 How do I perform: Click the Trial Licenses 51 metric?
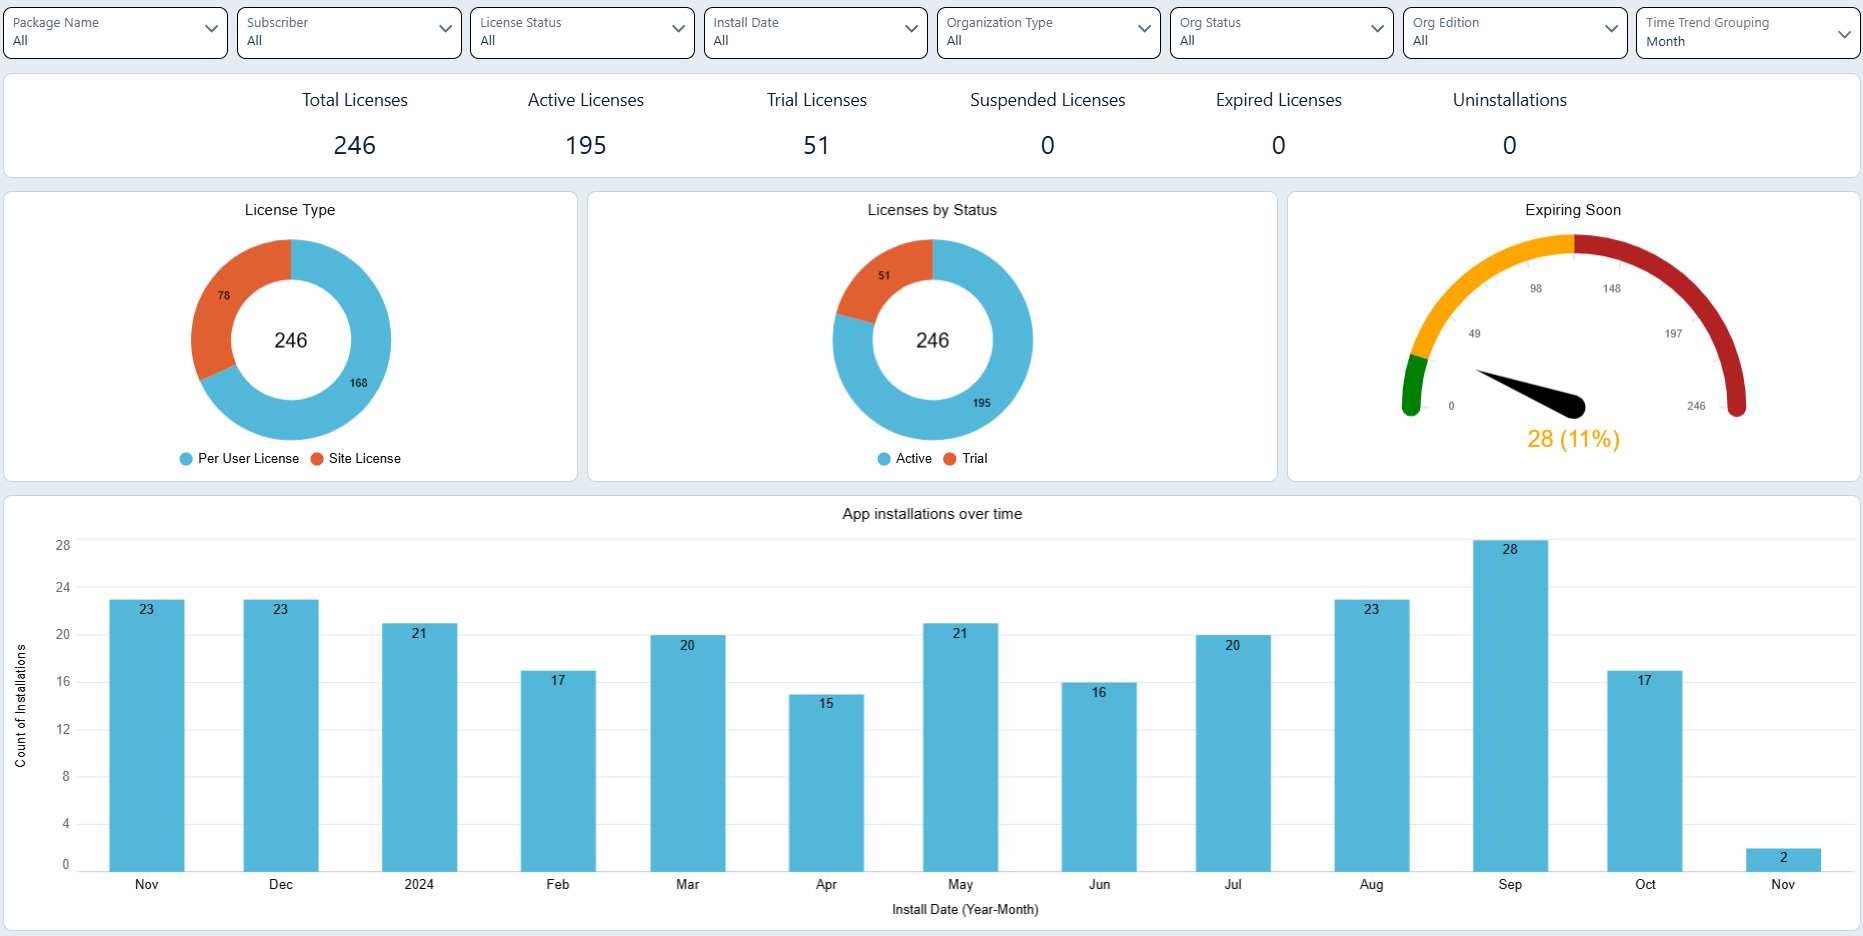[x=816, y=145]
